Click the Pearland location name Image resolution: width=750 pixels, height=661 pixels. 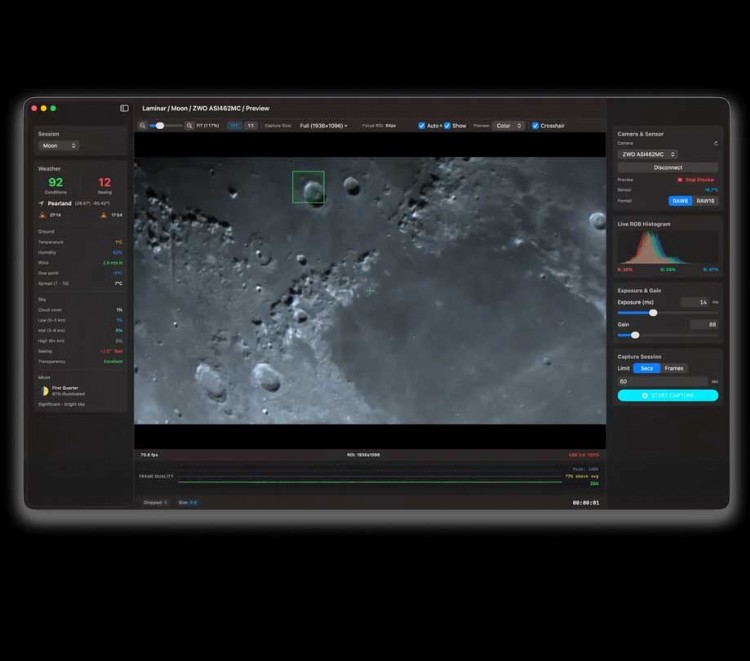click(x=59, y=203)
